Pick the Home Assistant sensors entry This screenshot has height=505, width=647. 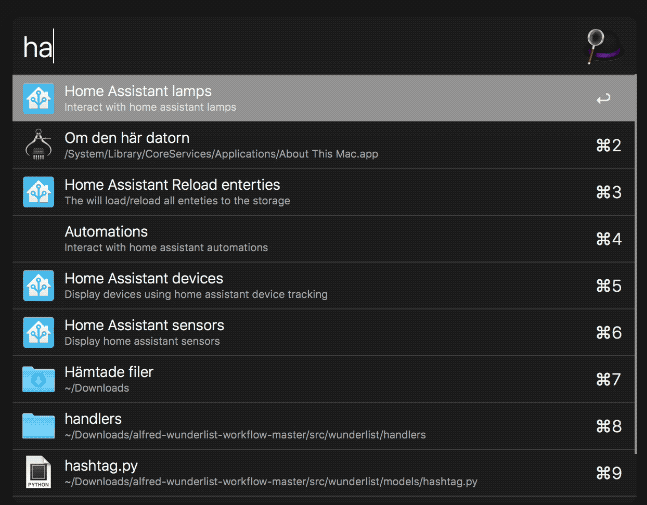pos(300,332)
